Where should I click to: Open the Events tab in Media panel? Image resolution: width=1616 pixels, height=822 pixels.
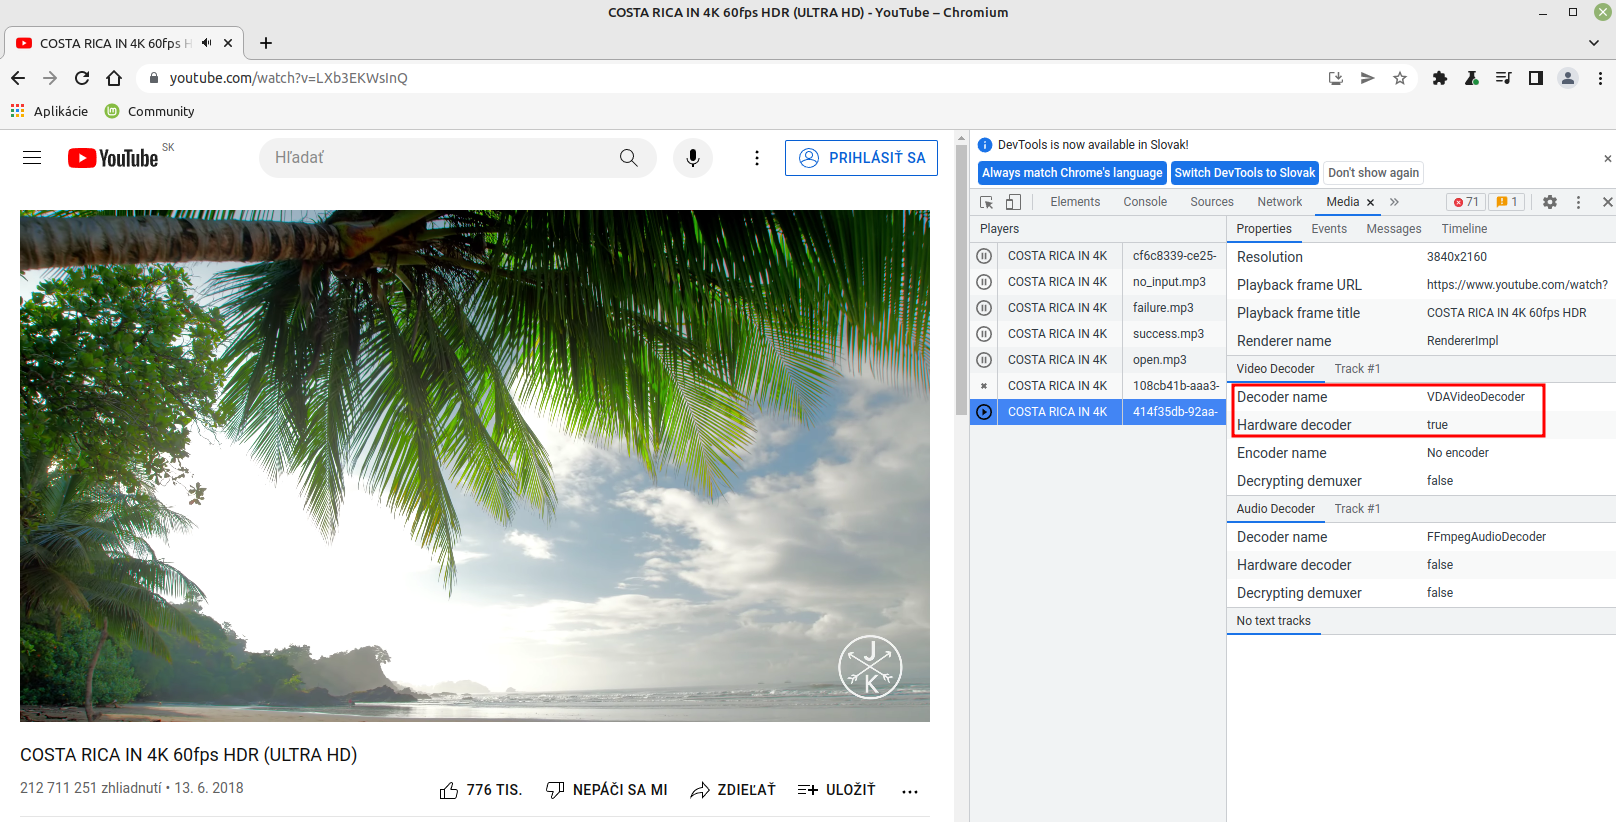click(x=1328, y=229)
